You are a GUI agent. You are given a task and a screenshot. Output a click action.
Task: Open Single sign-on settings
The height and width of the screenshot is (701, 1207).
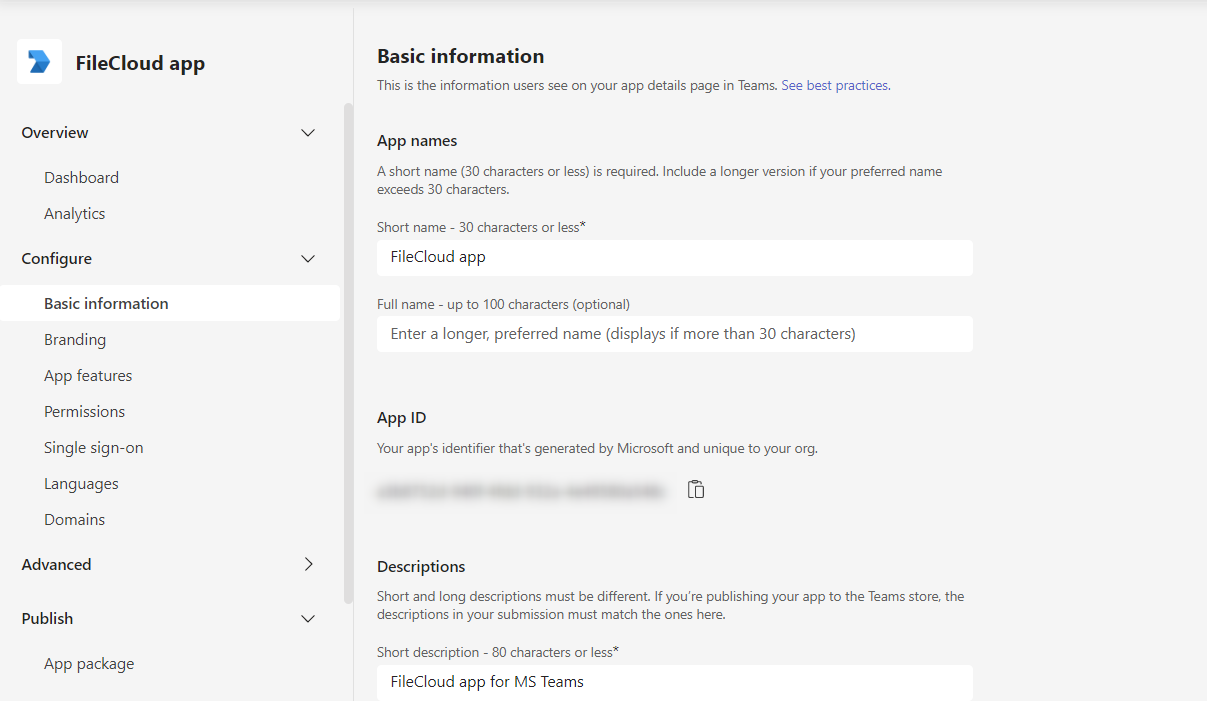(93, 448)
